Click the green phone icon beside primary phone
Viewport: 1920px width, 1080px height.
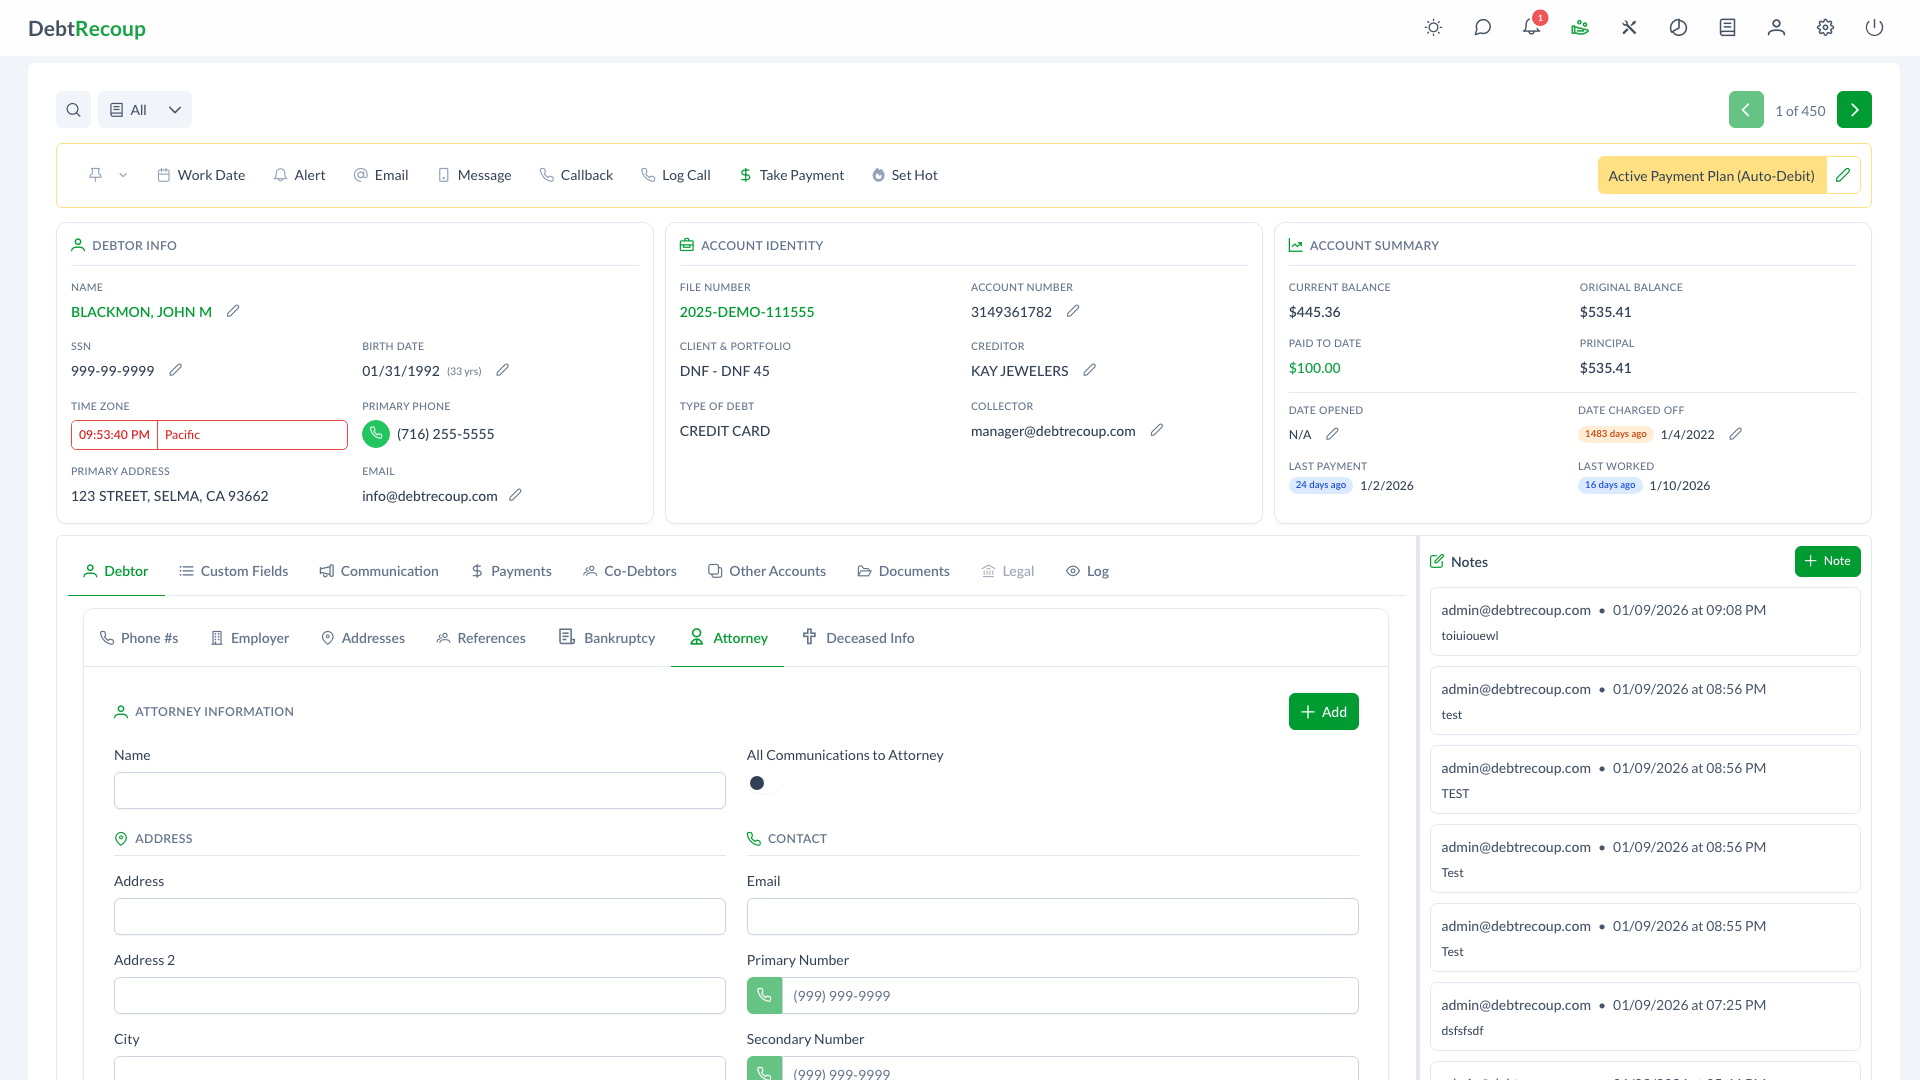click(375, 434)
